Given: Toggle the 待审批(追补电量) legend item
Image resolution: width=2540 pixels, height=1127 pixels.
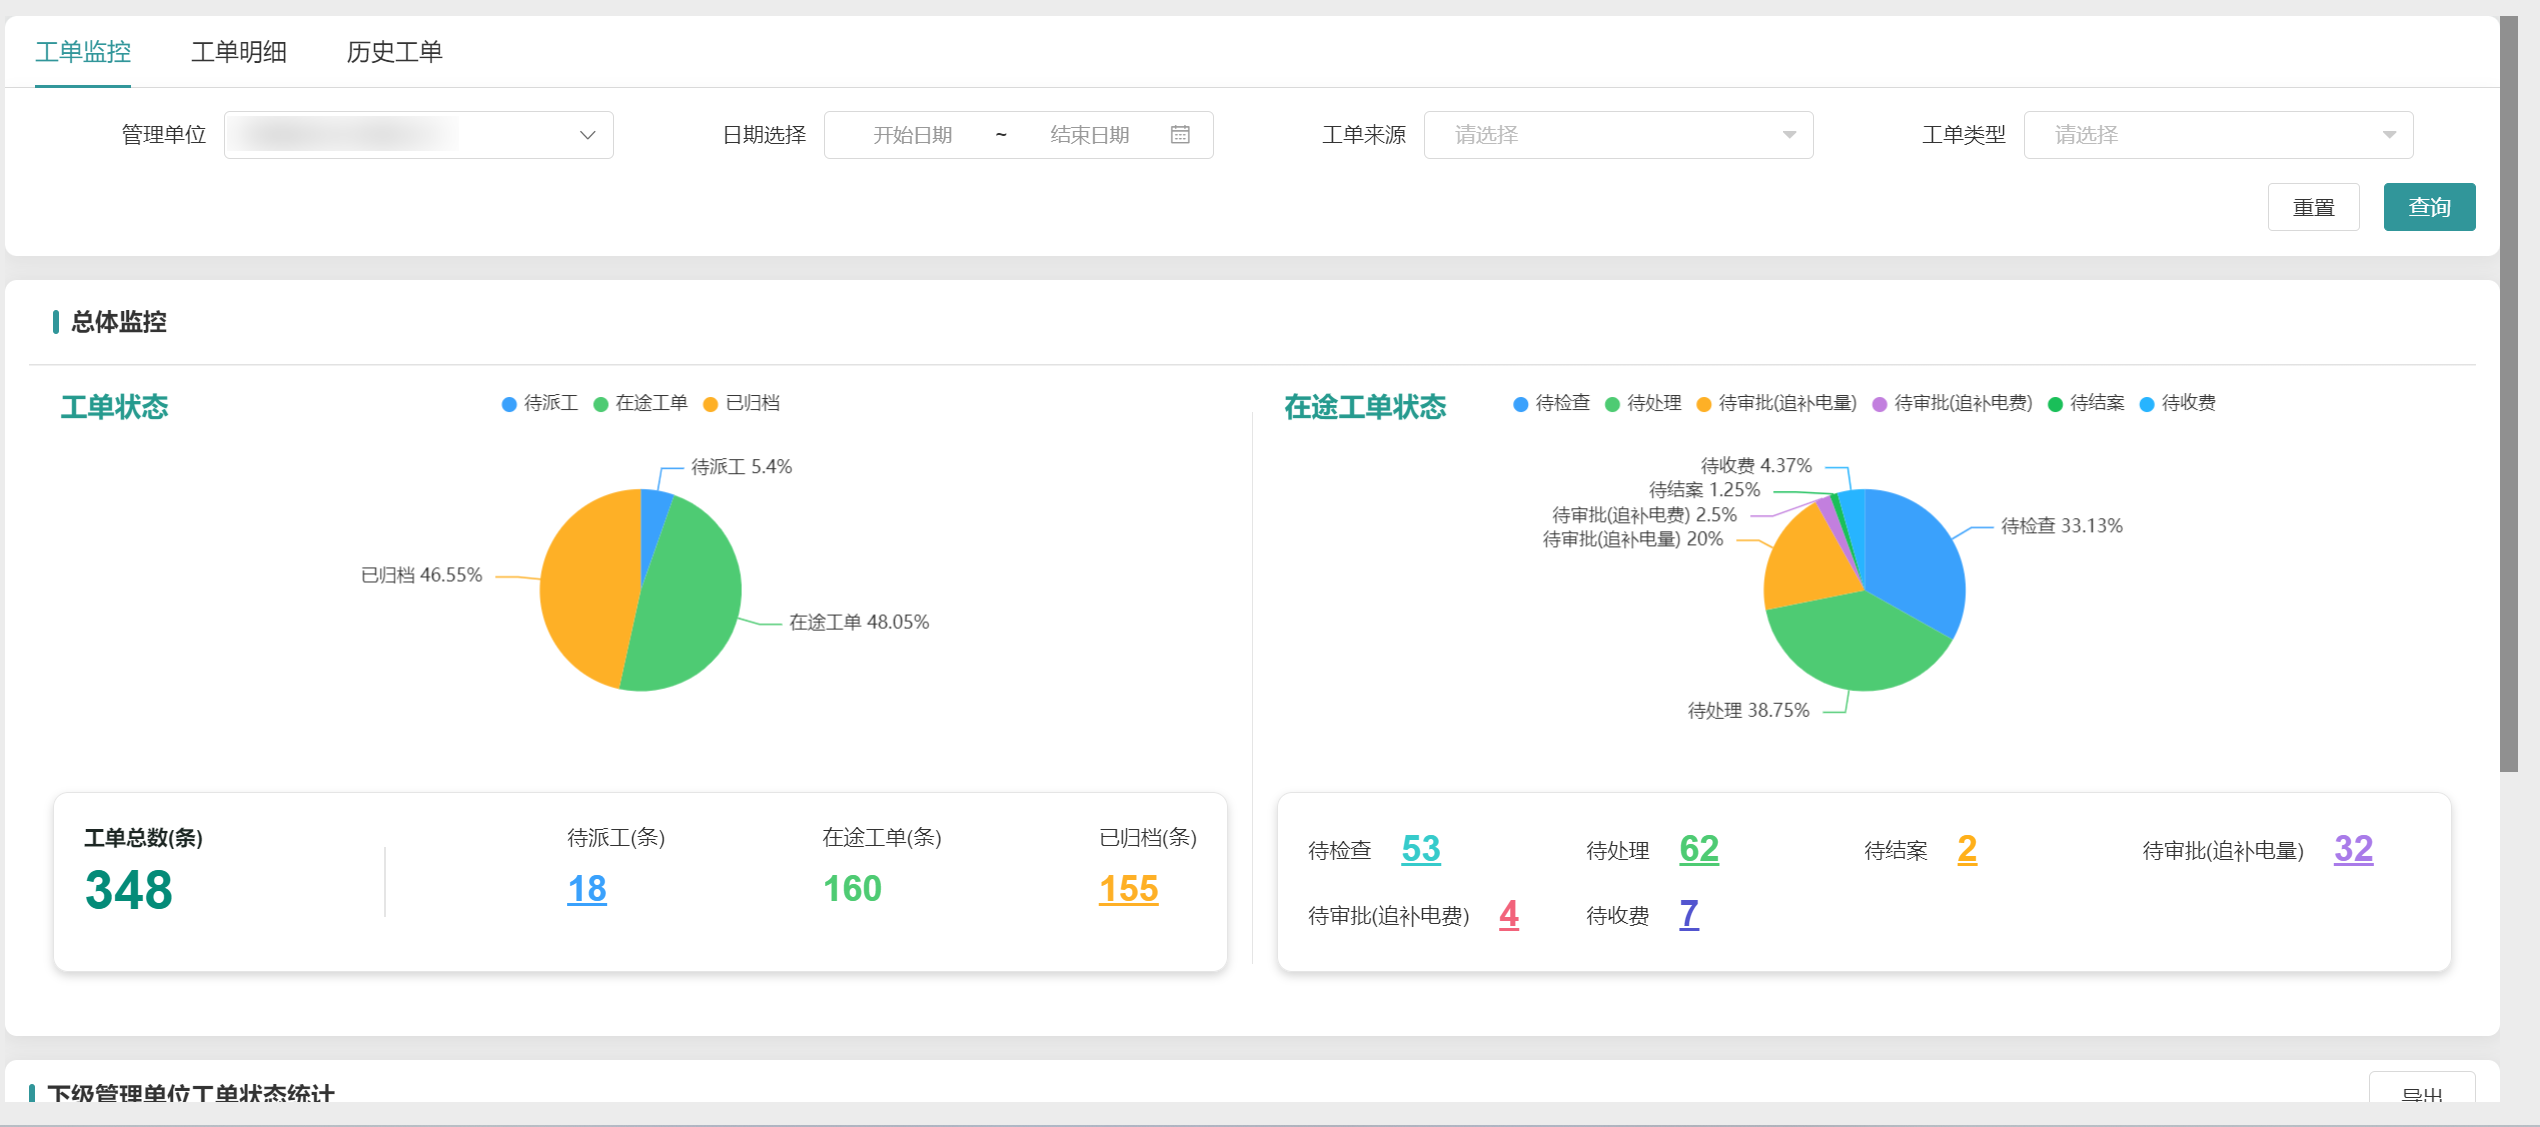Looking at the screenshot, I should click(x=1776, y=403).
